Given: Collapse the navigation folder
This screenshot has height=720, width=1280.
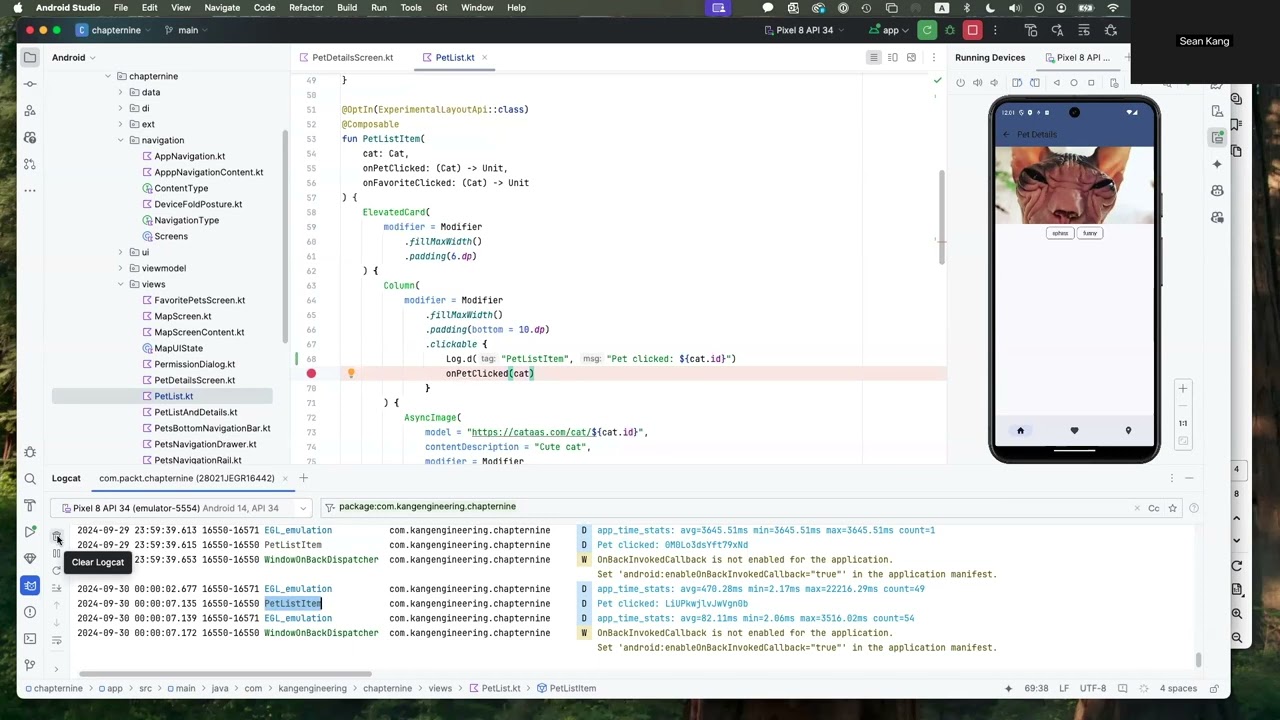Looking at the screenshot, I should 121,140.
